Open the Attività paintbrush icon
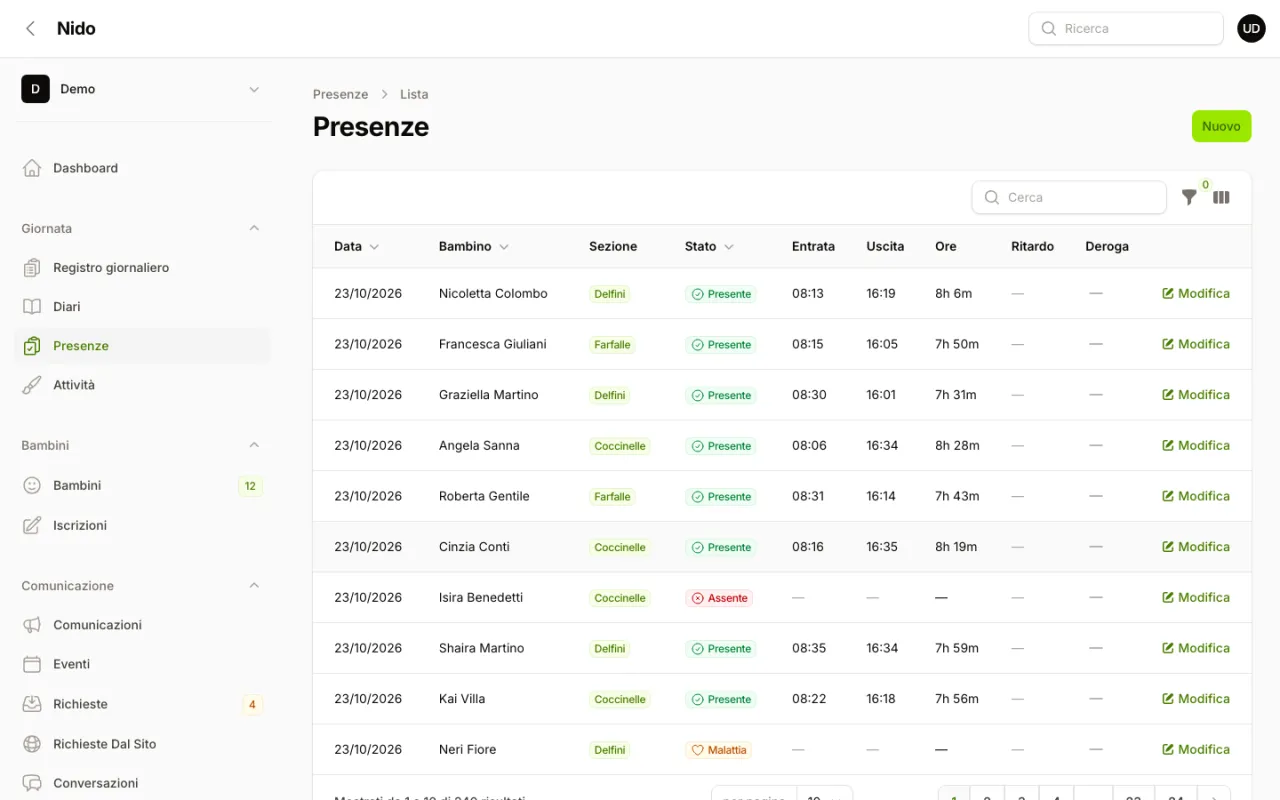 pos(32,385)
